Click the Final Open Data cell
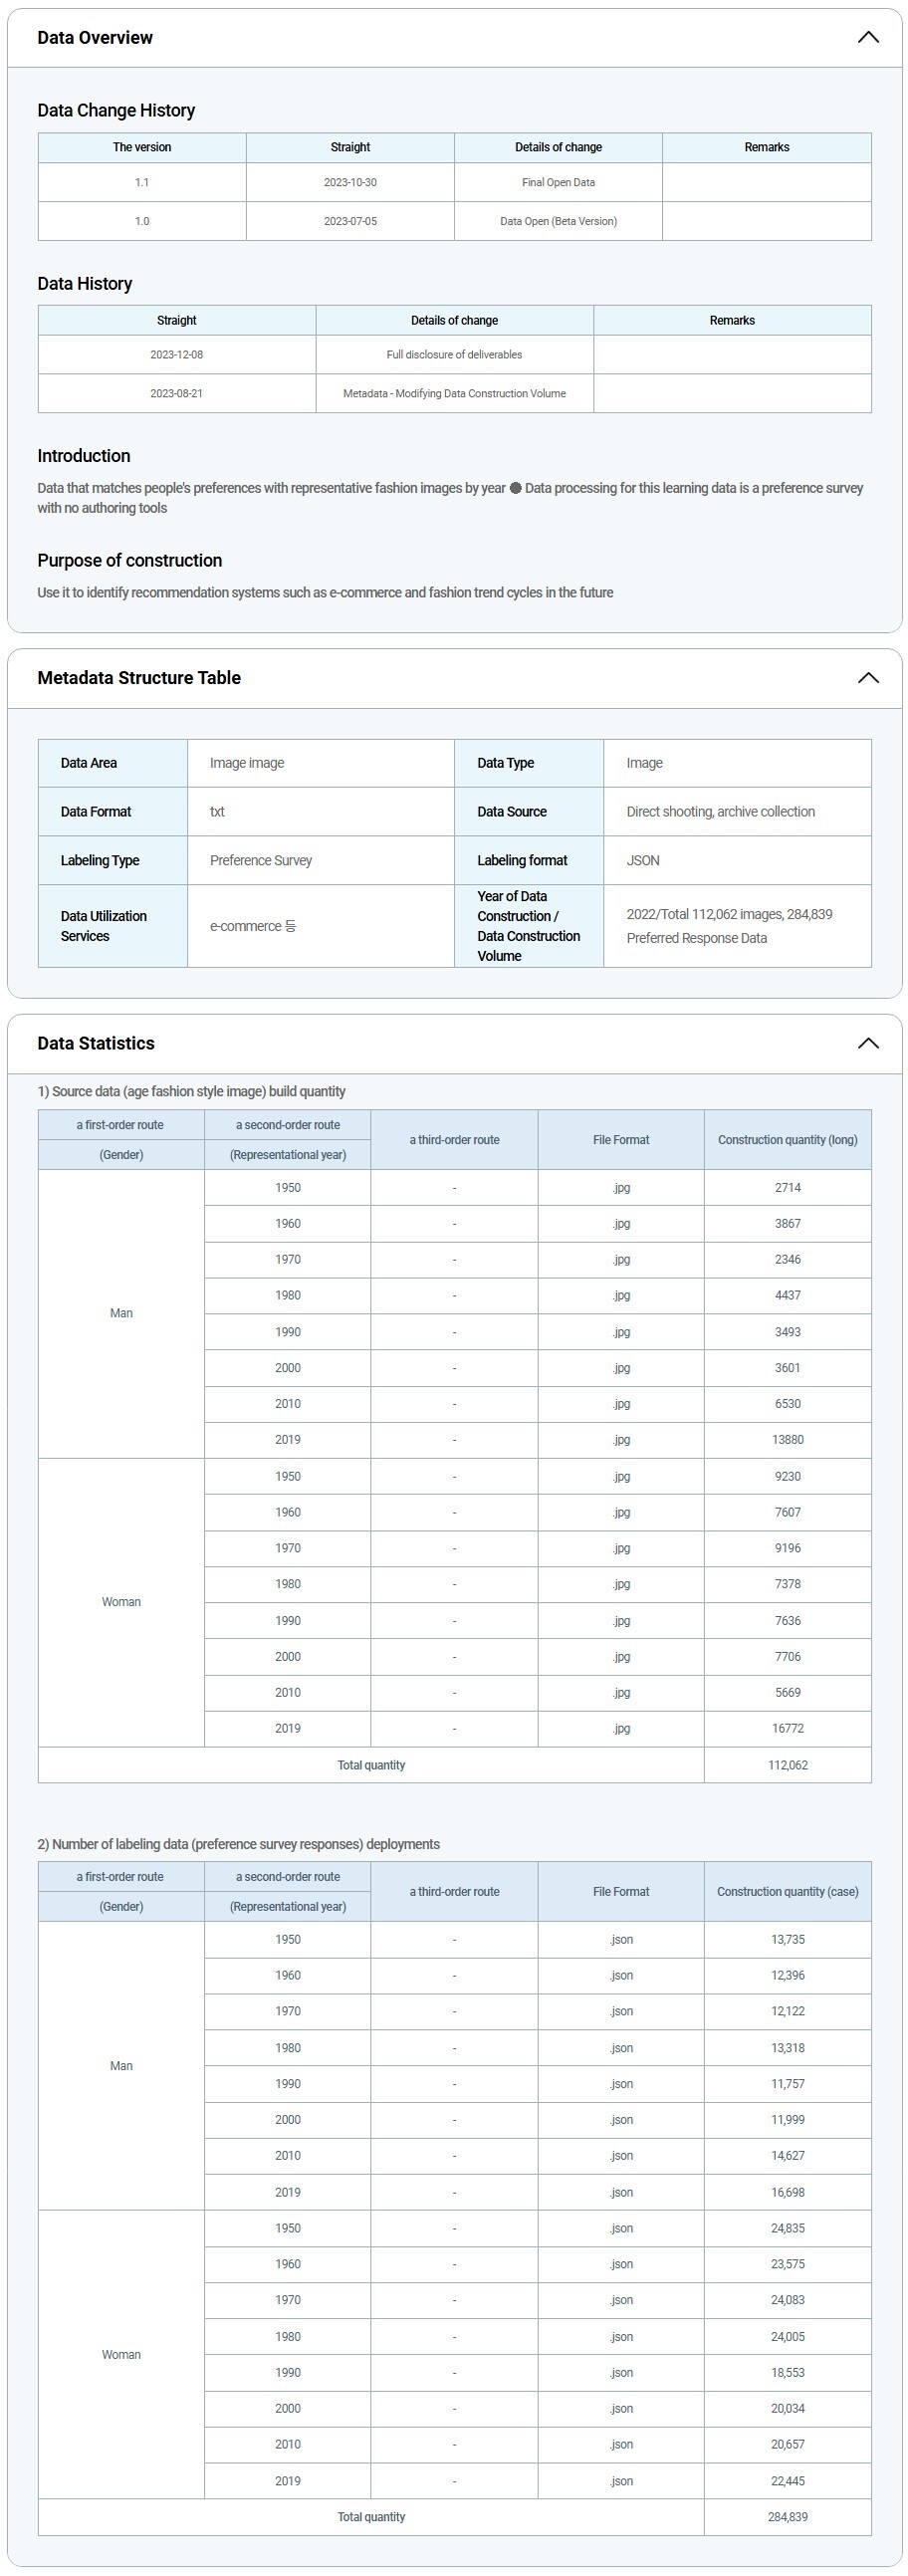Image resolution: width=908 pixels, height=2576 pixels. (558, 182)
